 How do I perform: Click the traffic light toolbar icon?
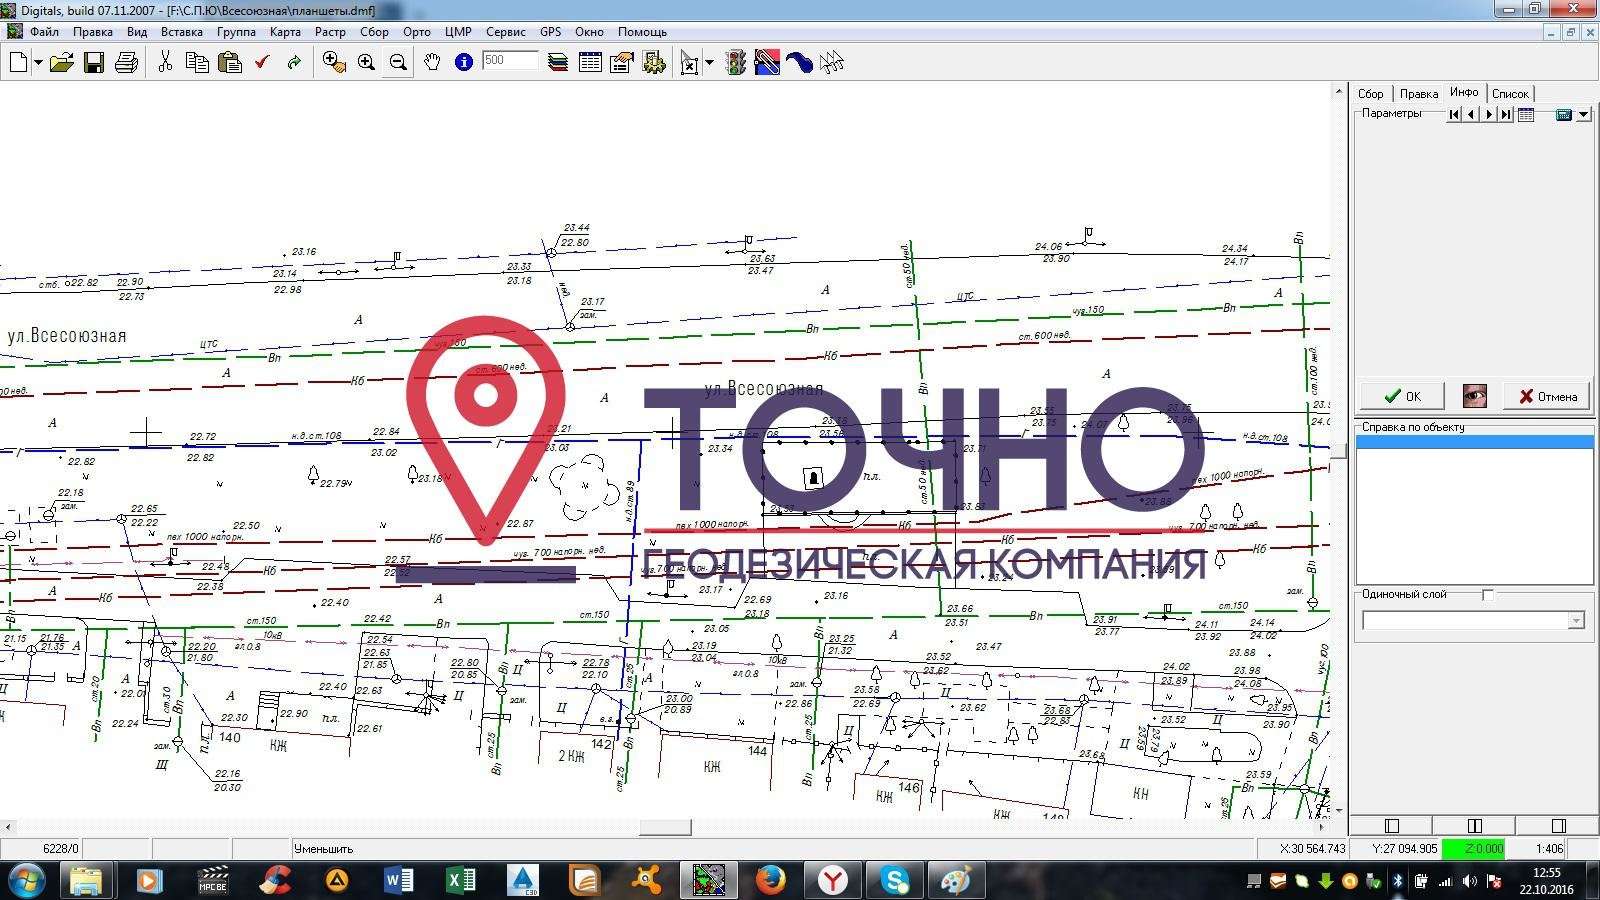click(736, 62)
